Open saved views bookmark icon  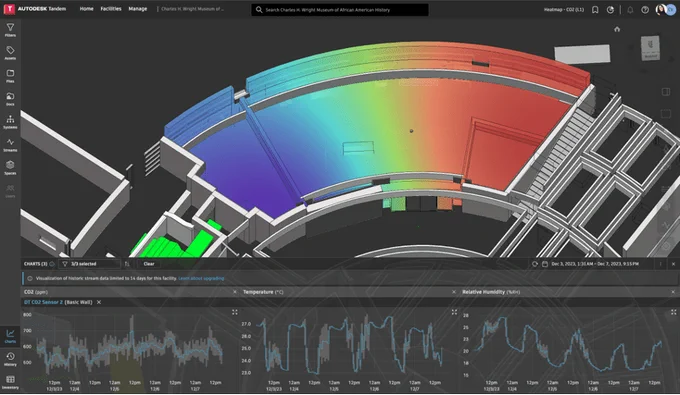(x=595, y=10)
